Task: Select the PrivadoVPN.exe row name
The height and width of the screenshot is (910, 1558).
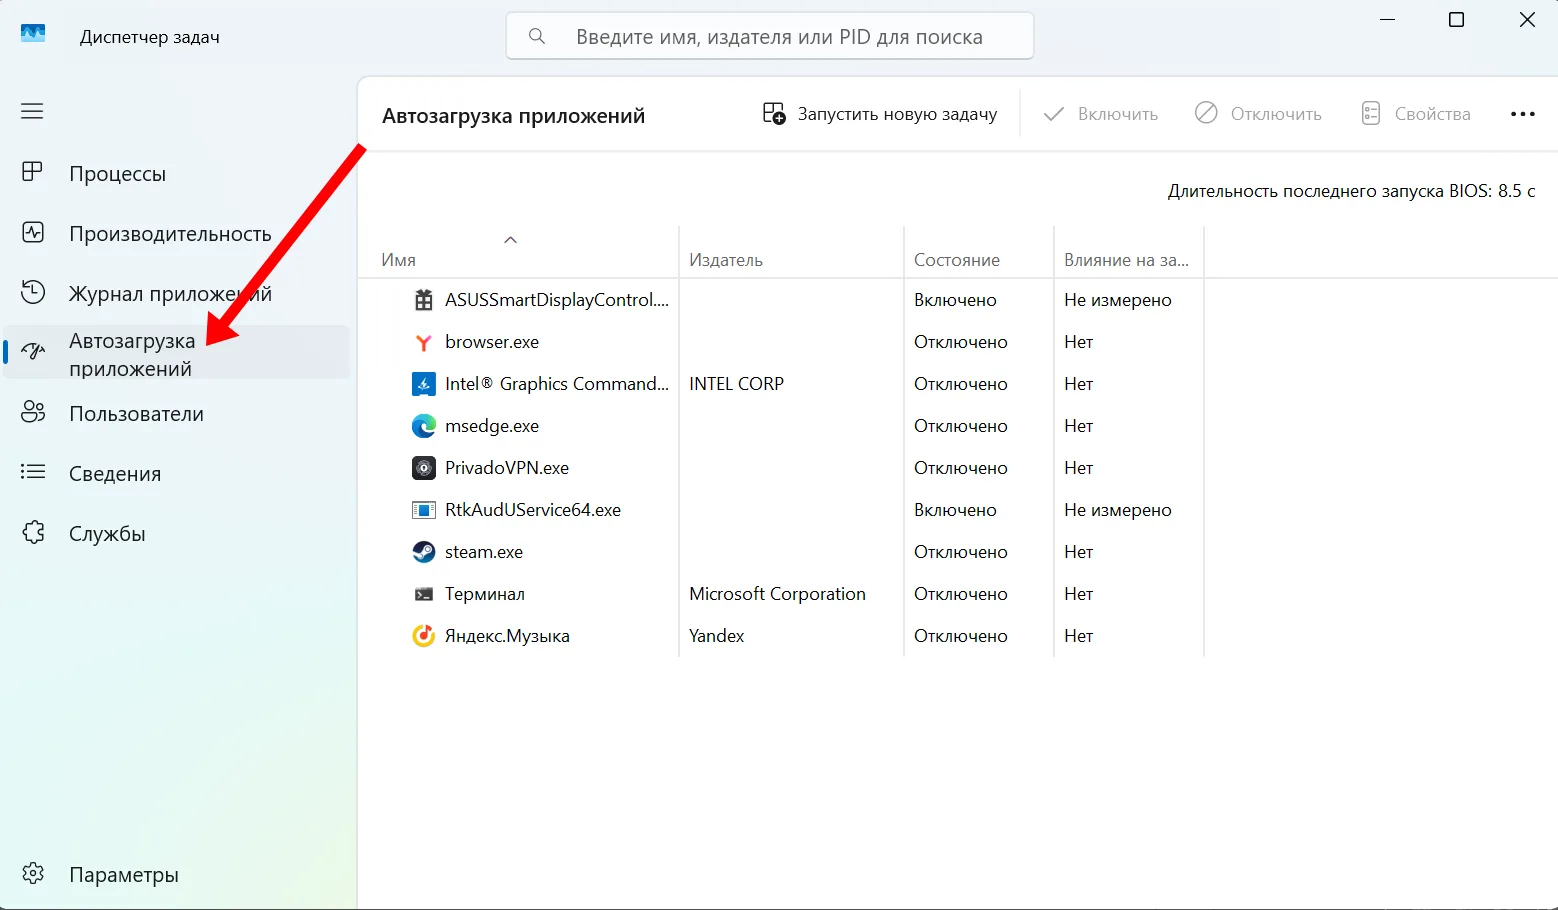Action: click(507, 468)
